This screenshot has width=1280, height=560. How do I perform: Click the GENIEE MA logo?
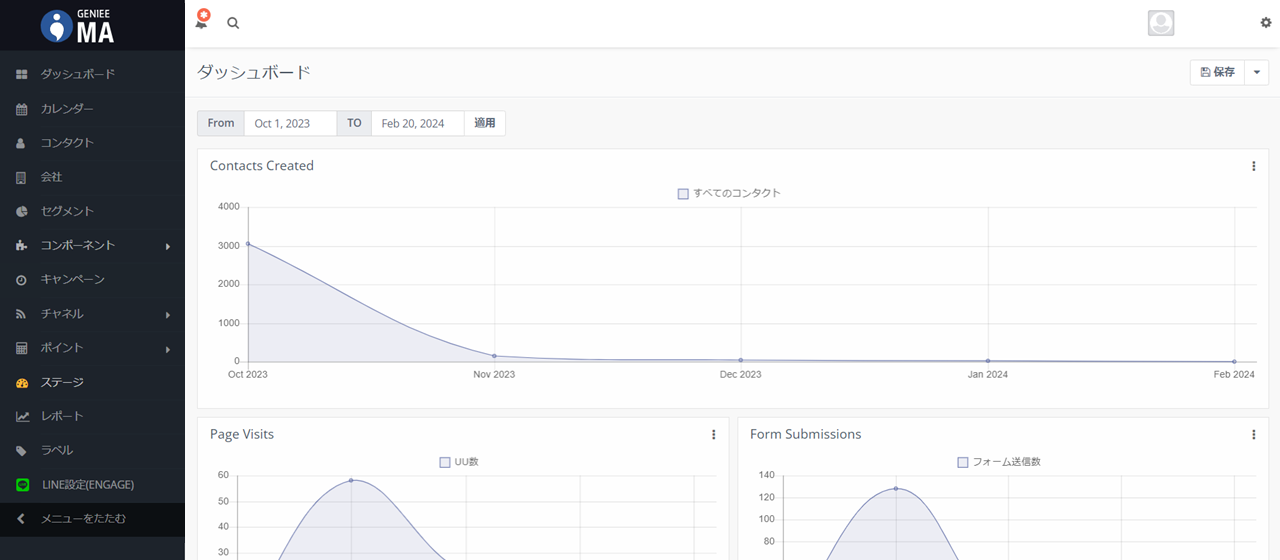(79, 25)
